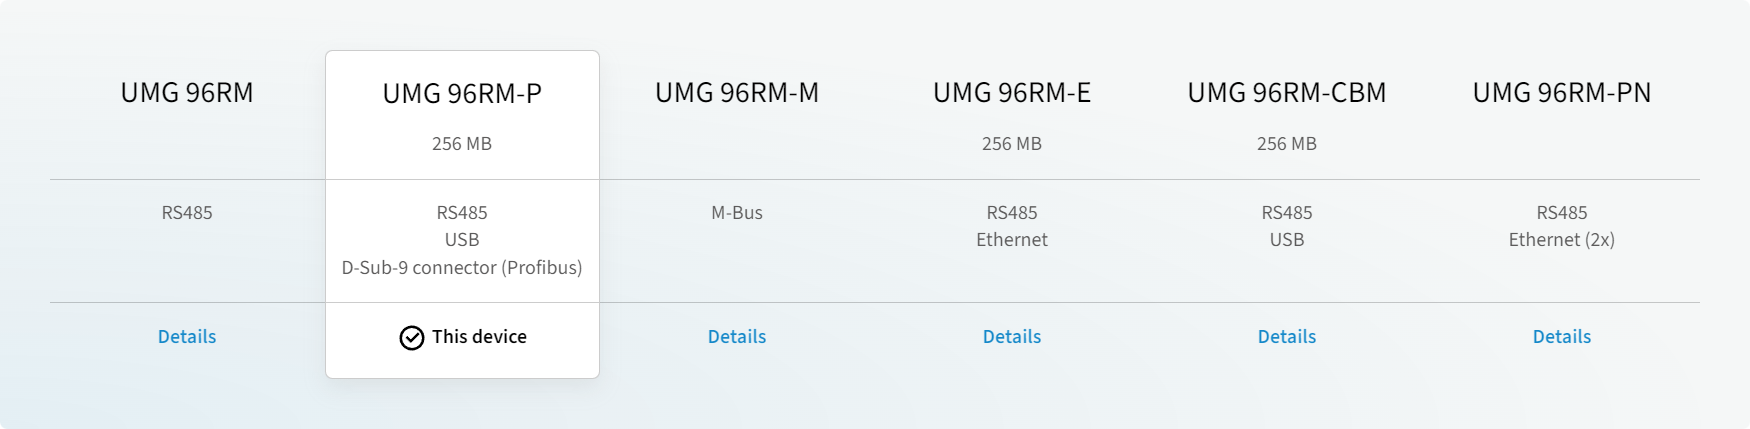The height and width of the screenshot is (429, 1750).
Task: Click the Ethernet (2x) interface text
Action: point(1562,240)
